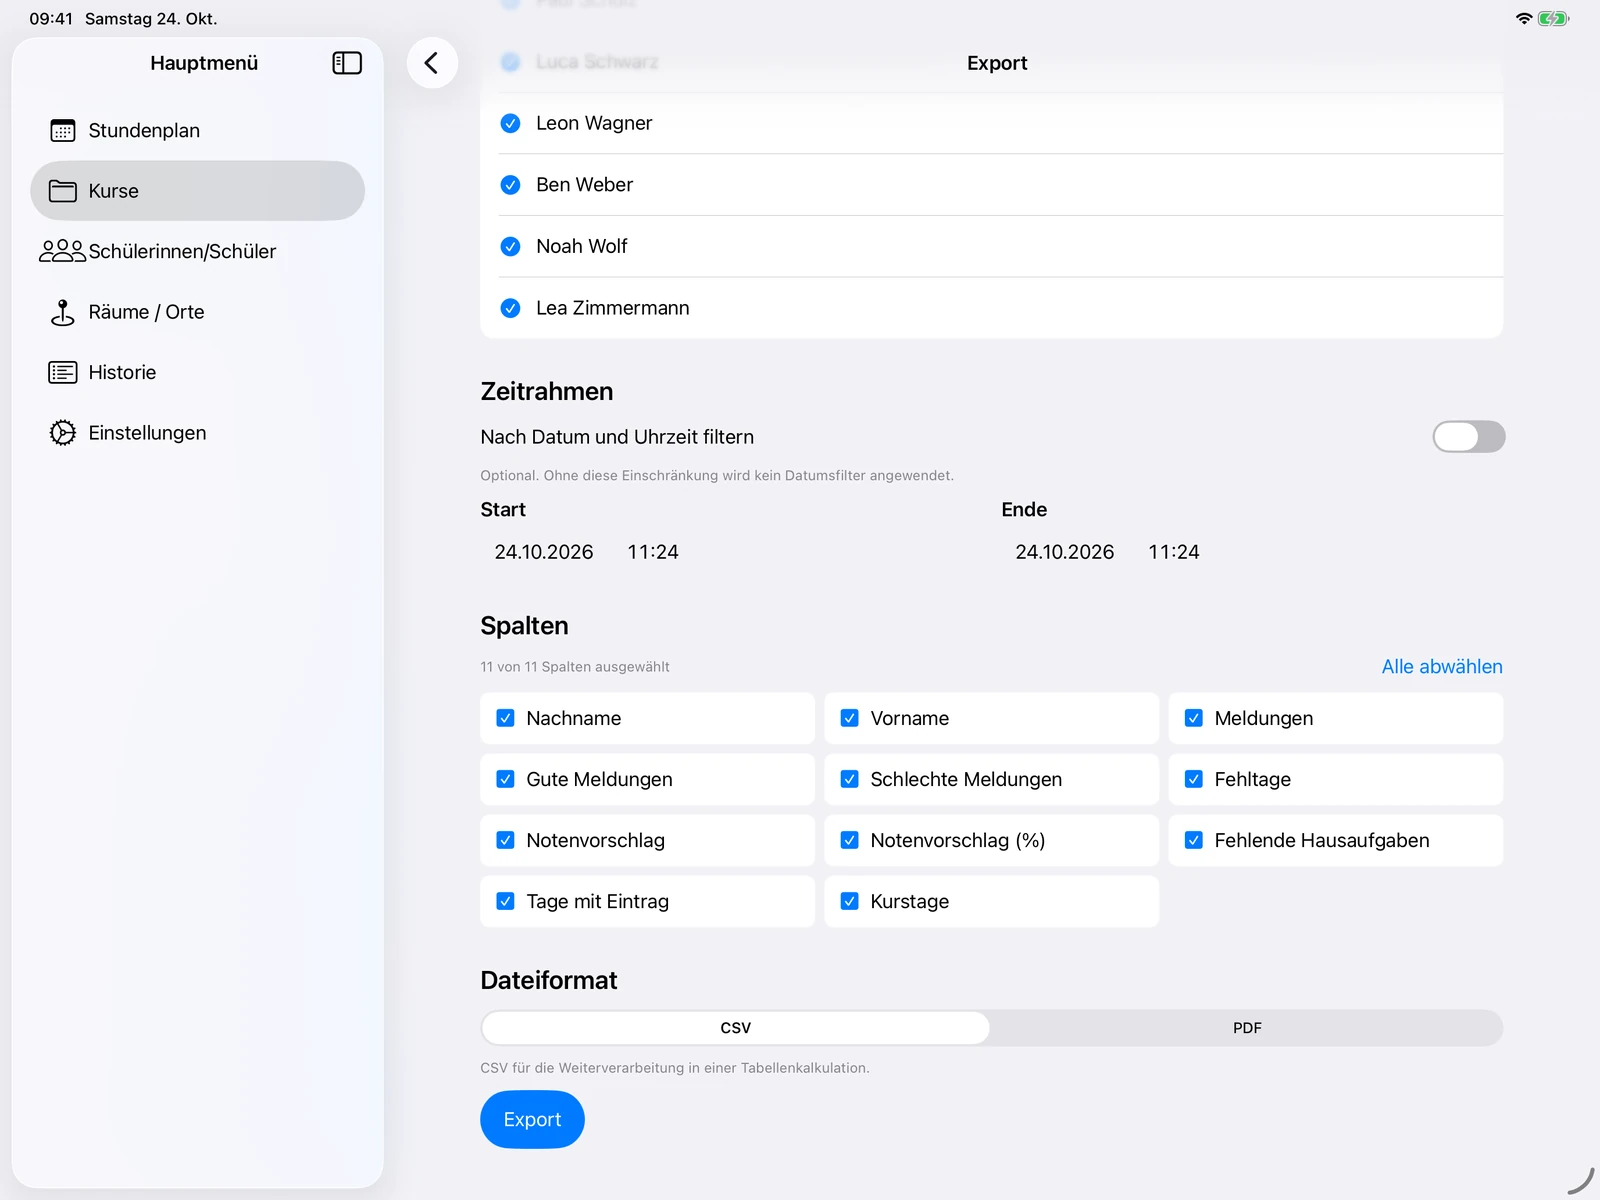Check the Wi-Fi status icon
Screen dimensions: 1600x1200
1524,18
